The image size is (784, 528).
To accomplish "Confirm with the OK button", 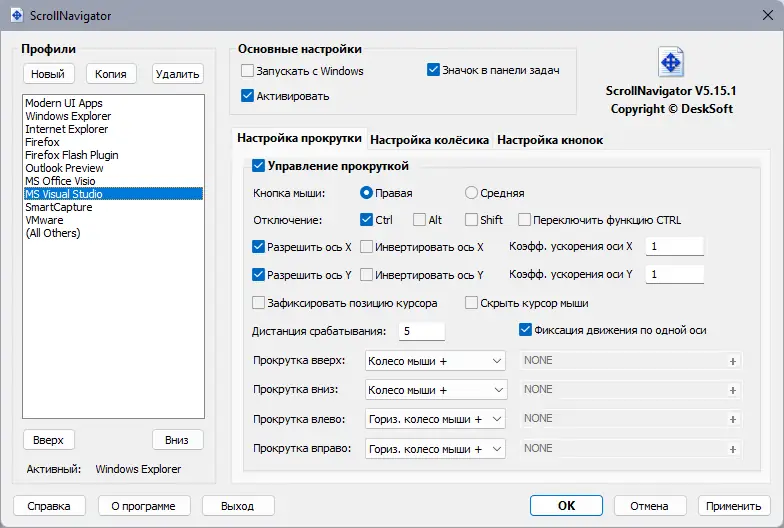I will 566,506.
